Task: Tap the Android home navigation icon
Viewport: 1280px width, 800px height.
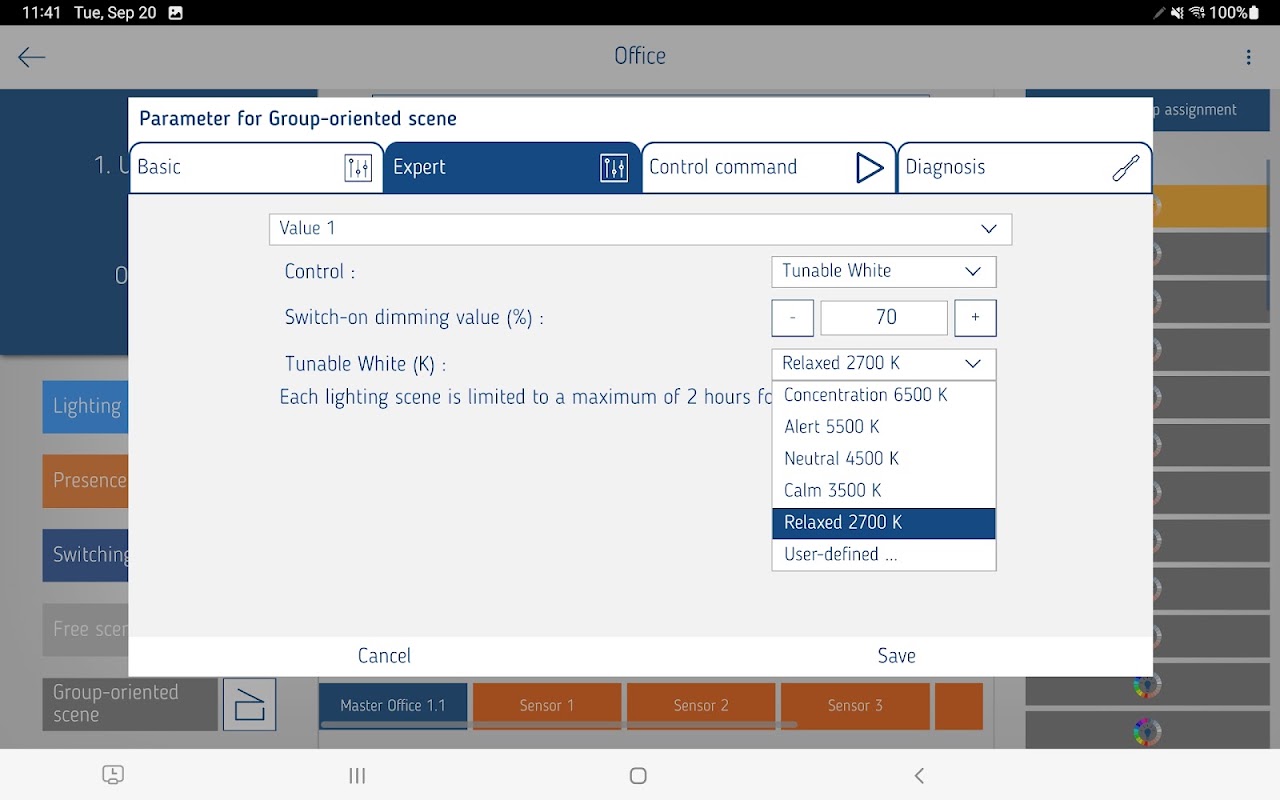Action: coord(638,776)
